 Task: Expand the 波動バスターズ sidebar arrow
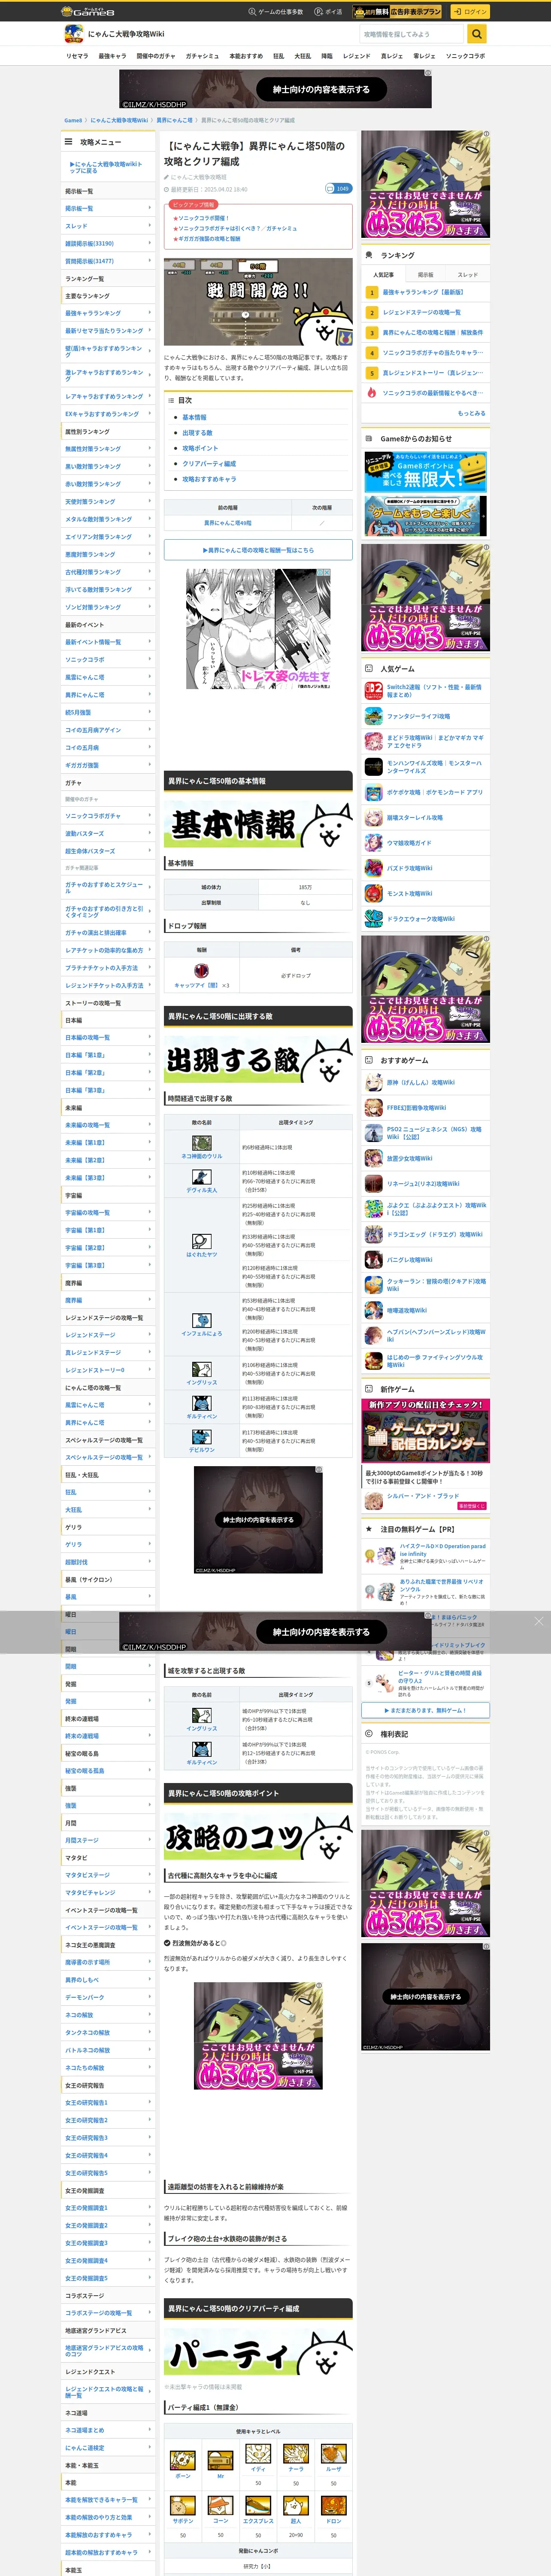pyautogui.click(x=150, y=833)
